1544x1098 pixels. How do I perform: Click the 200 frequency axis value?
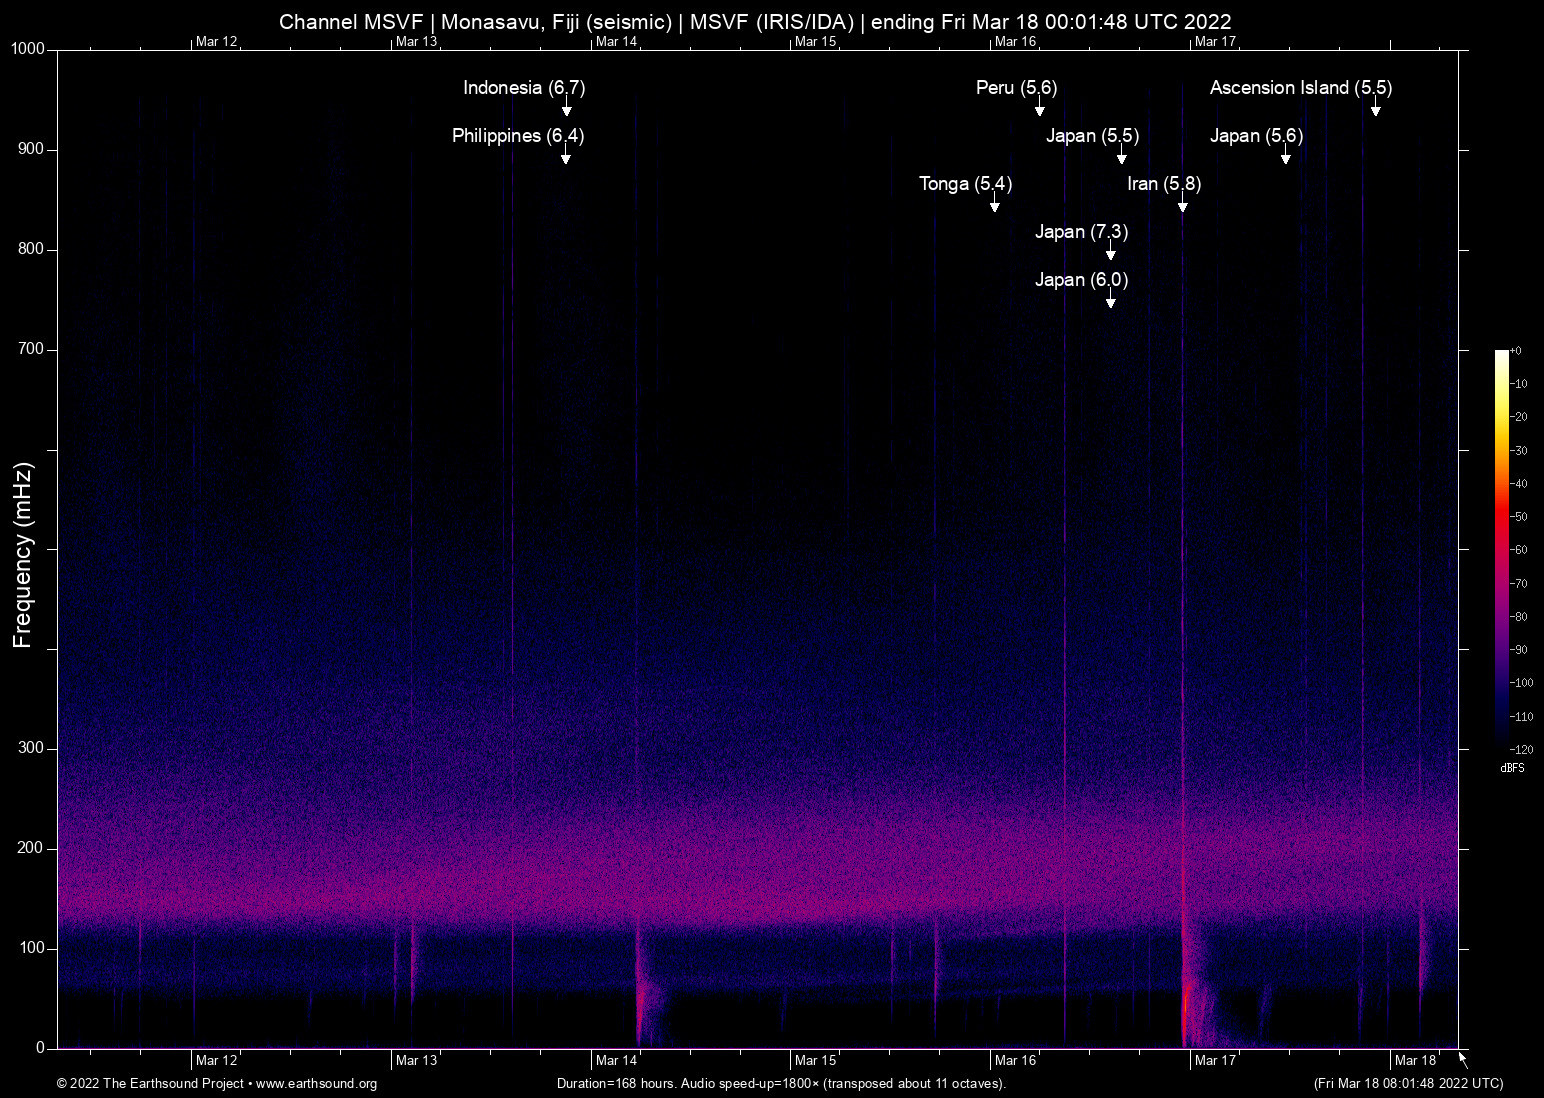point(31,849)
